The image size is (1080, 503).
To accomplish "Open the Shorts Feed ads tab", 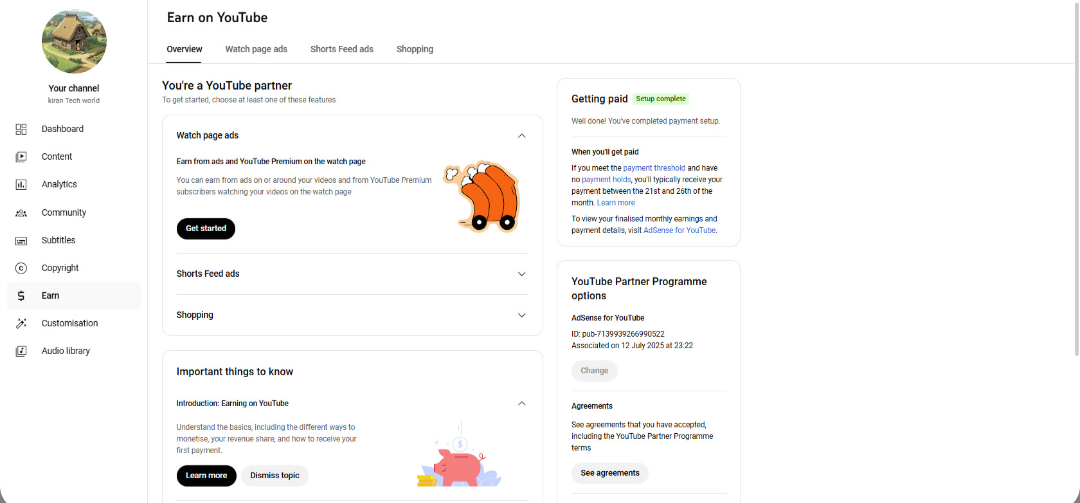I will pos(342,49).
